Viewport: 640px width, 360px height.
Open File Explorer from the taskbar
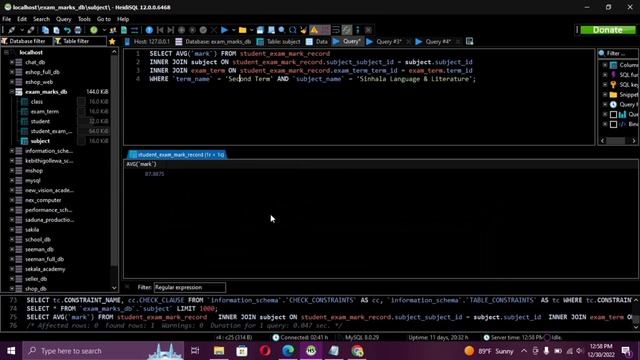219,351
